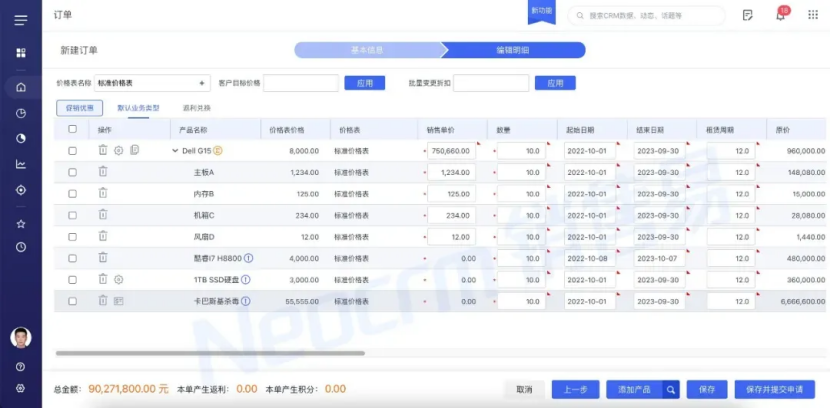Select the 默认业务类型 tab
The image size is (830, 409).
pos(138,108)
